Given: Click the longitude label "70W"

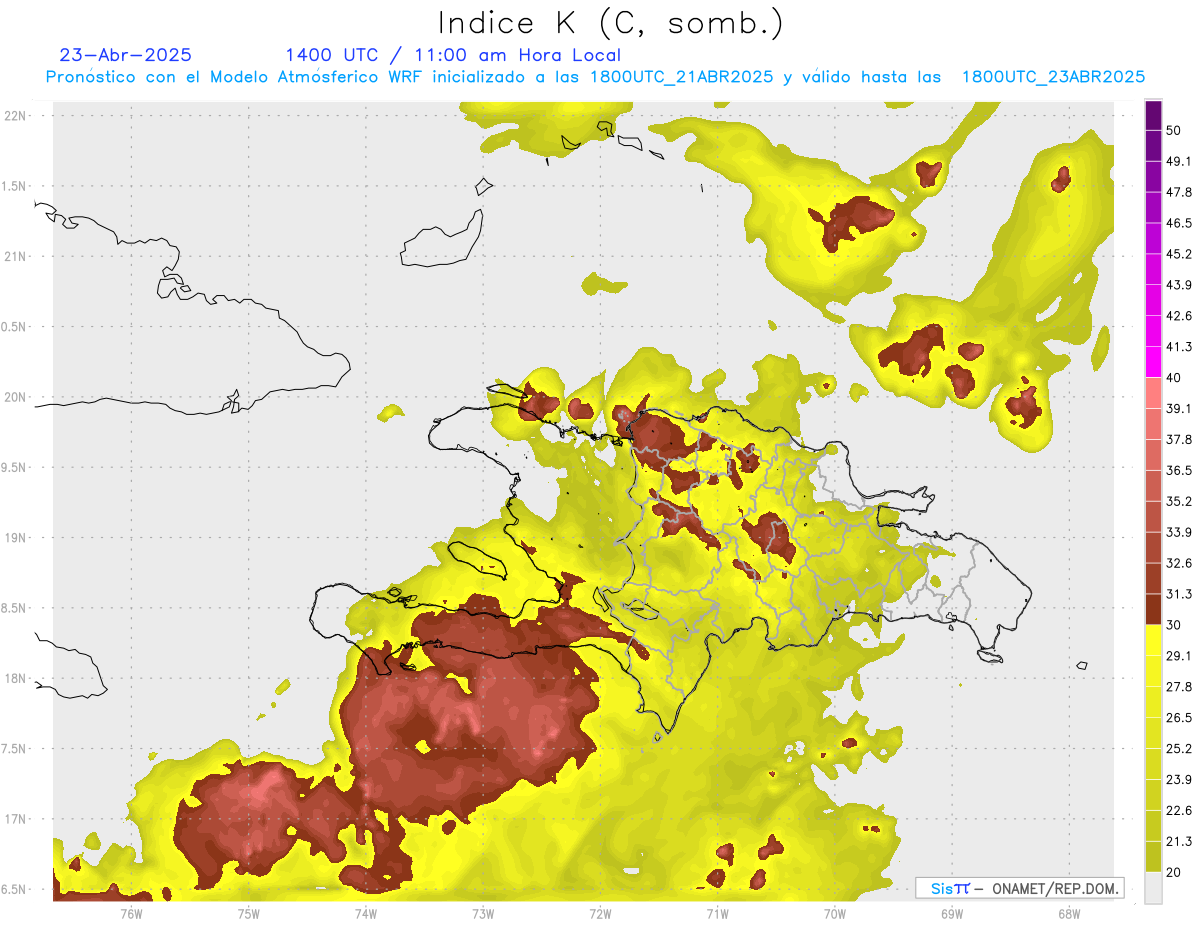Looking at the screenshot, I should (x=835, y=913).
